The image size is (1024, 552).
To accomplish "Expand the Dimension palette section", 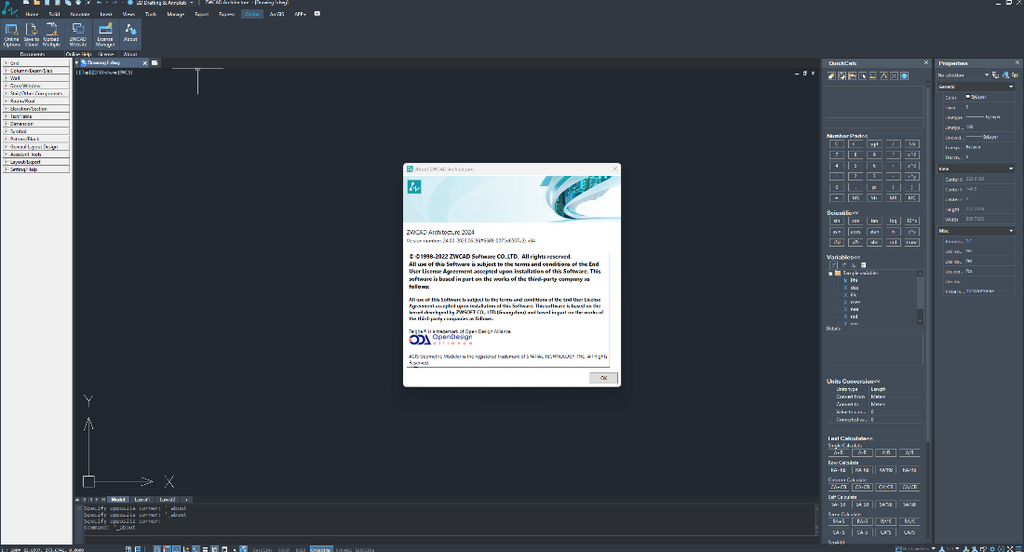I will pyautogui.click(x=36, y=123).
